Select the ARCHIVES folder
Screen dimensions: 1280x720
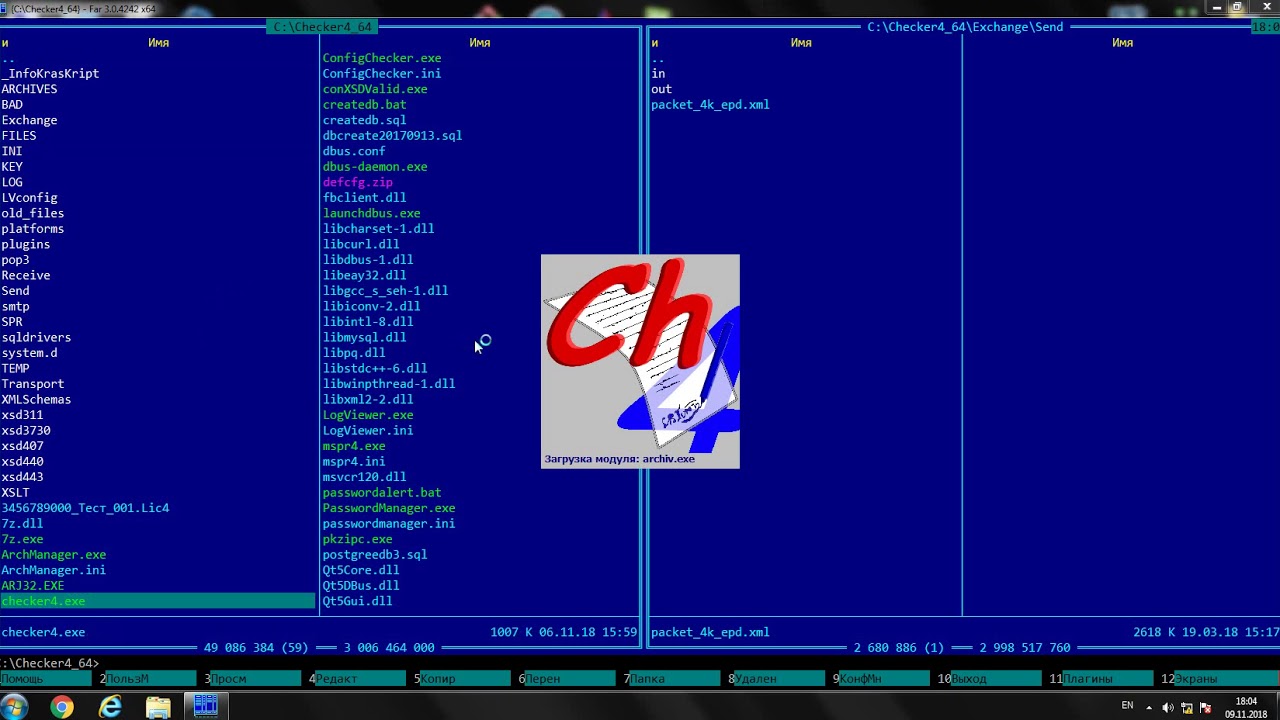[x=29, y=89]
